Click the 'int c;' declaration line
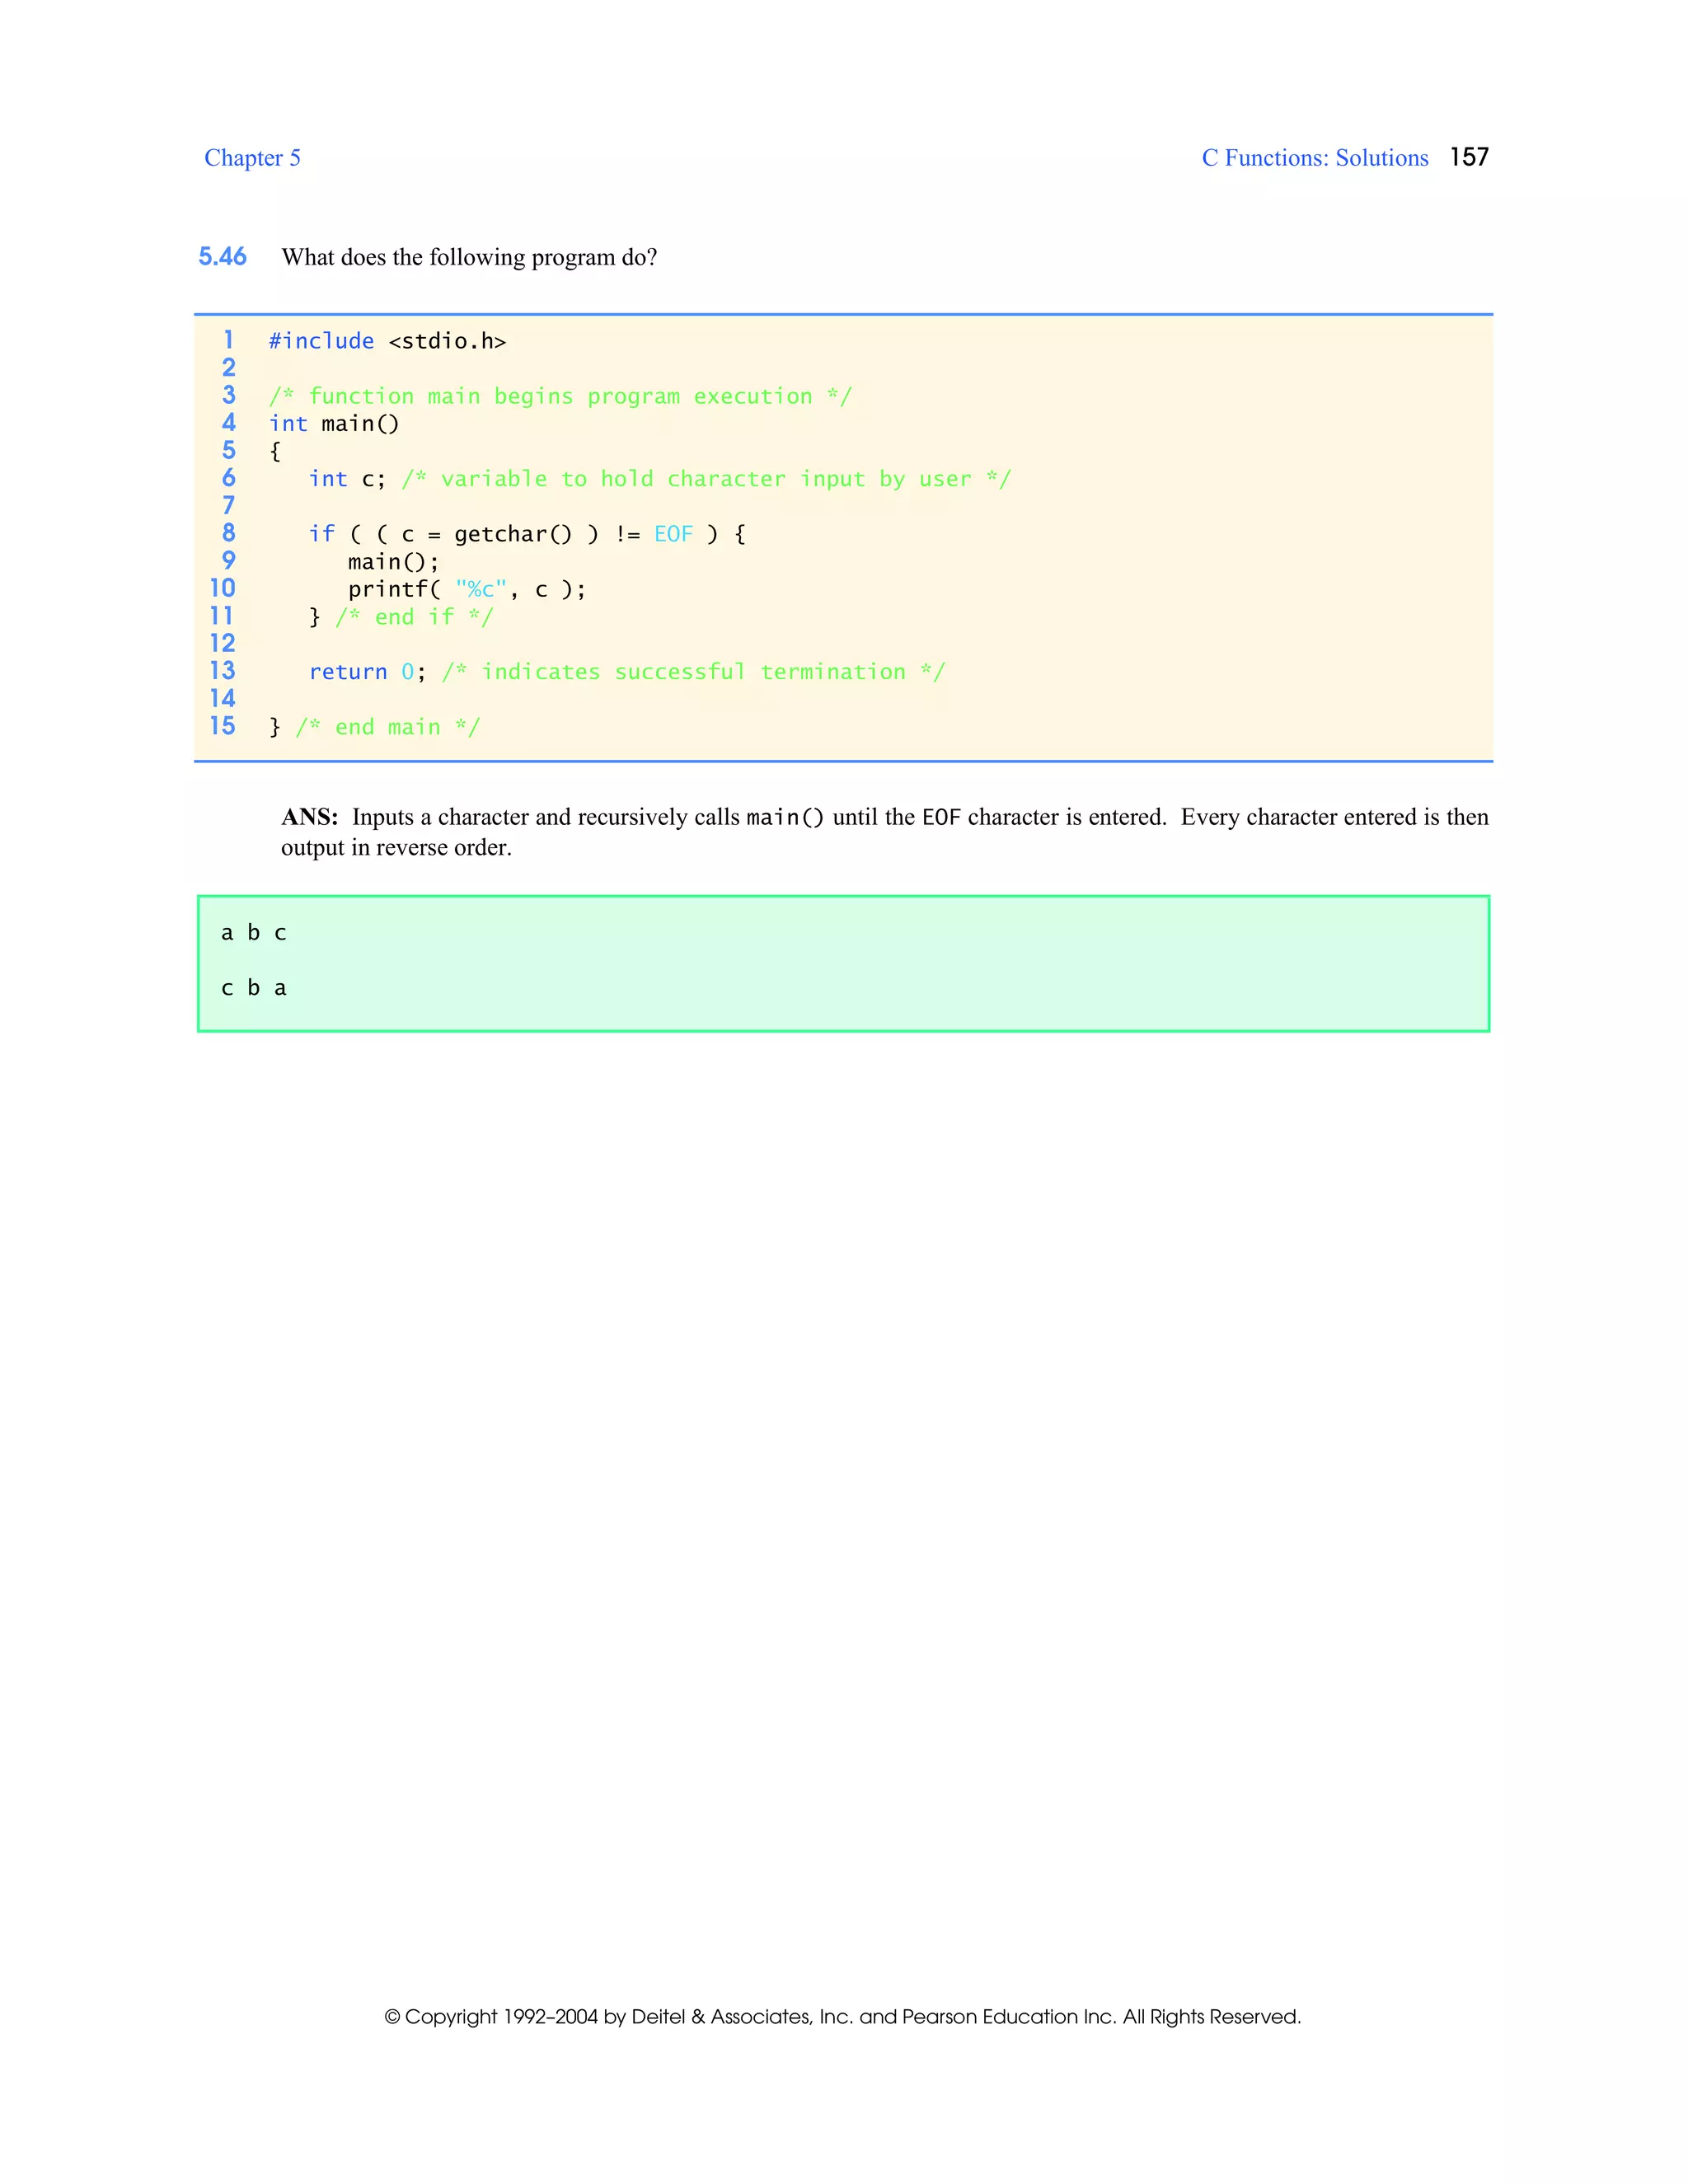Viewport: 1688px width, 2184px height. tap(347, 479)
